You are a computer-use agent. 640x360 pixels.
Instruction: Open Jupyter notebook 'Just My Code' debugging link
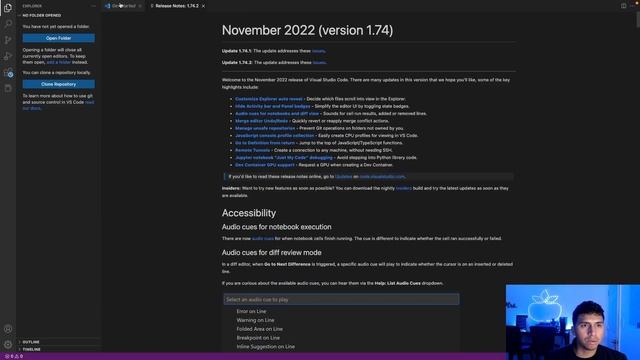(284, 158)
